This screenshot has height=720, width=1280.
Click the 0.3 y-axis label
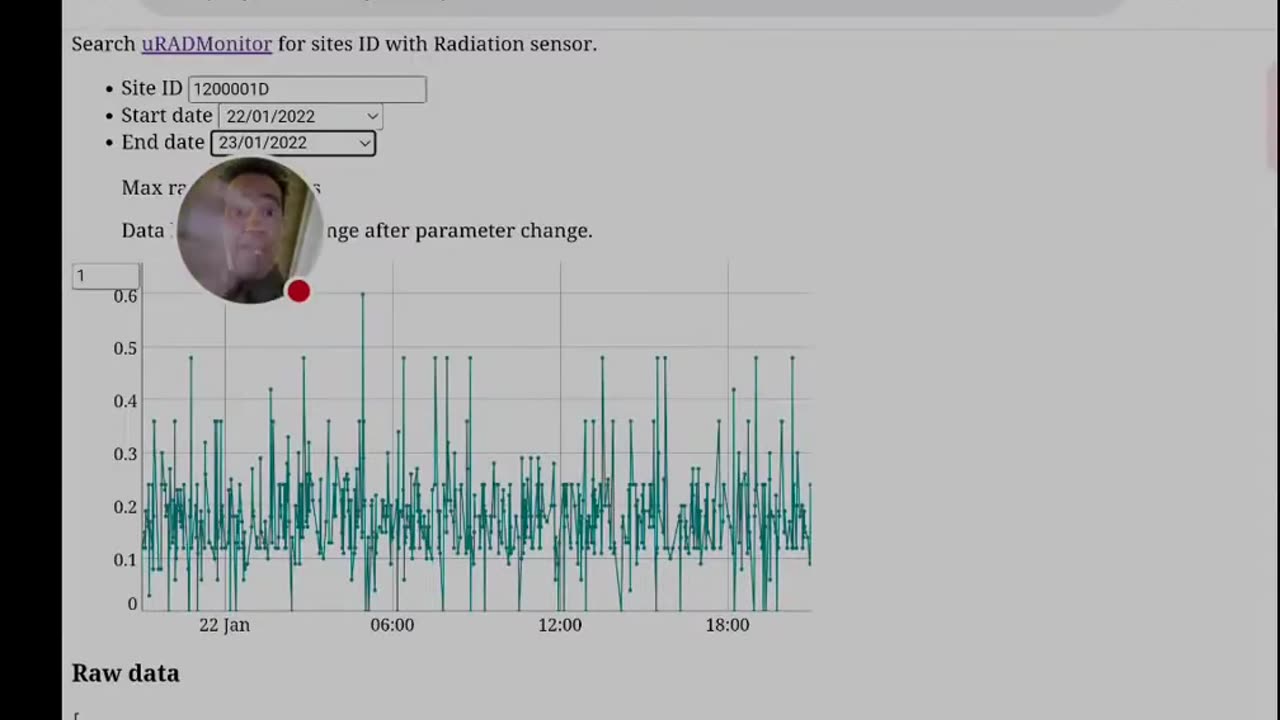pyautogui.click(x=125, y=454)
